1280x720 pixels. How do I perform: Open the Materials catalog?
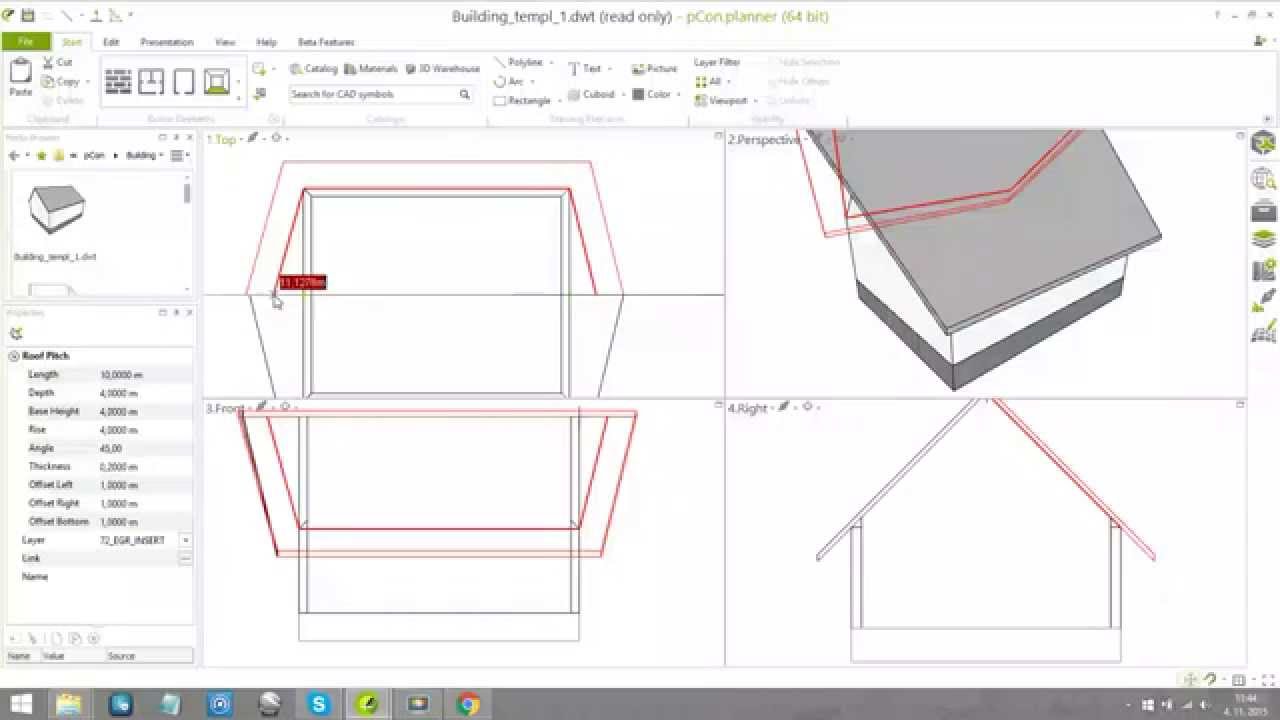coord(370,69)
